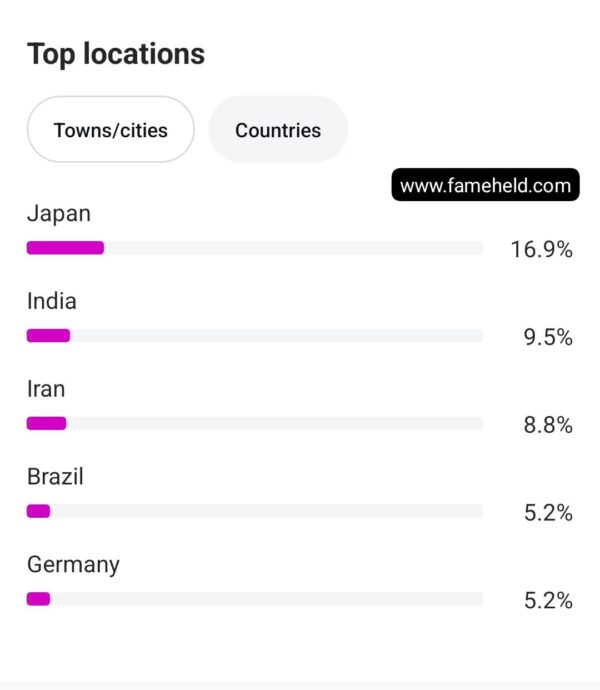Click the gray track of Japan's bar
The width and height of the screenshot is (600, 690).
click(x=294, y=248)
